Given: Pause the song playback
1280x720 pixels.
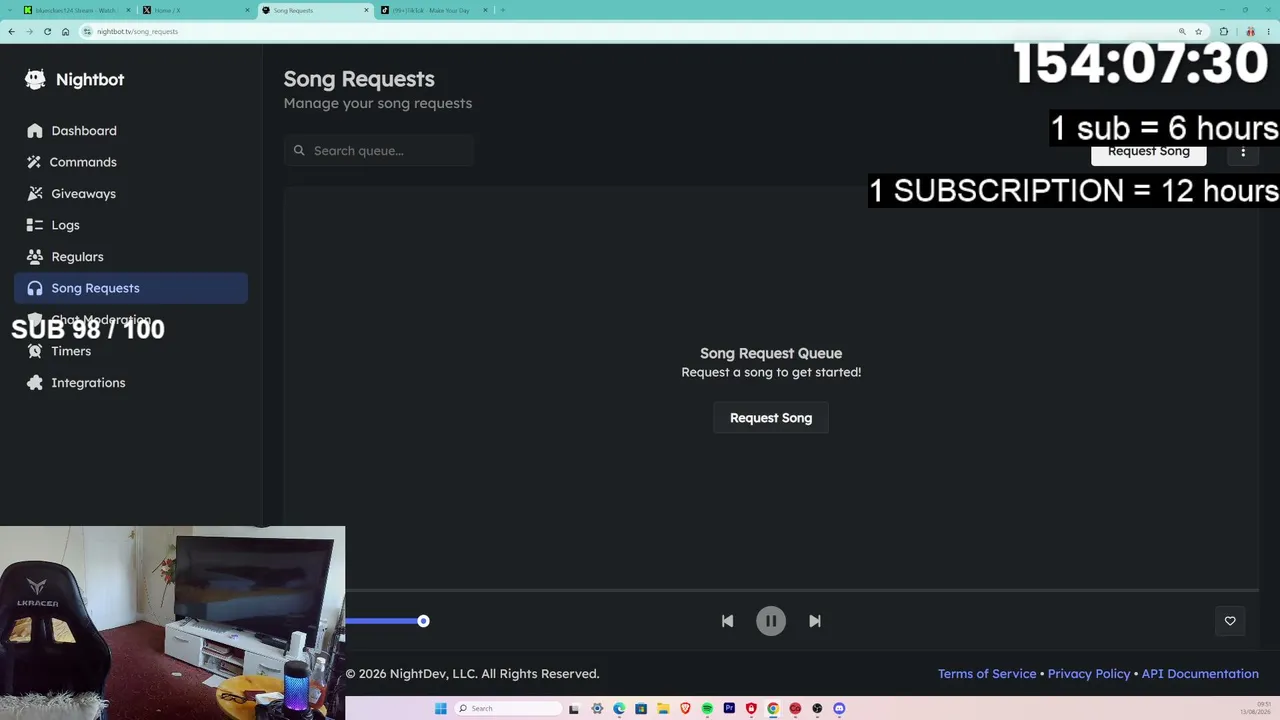Looking at the screenshot, I should tap(771, 621).
